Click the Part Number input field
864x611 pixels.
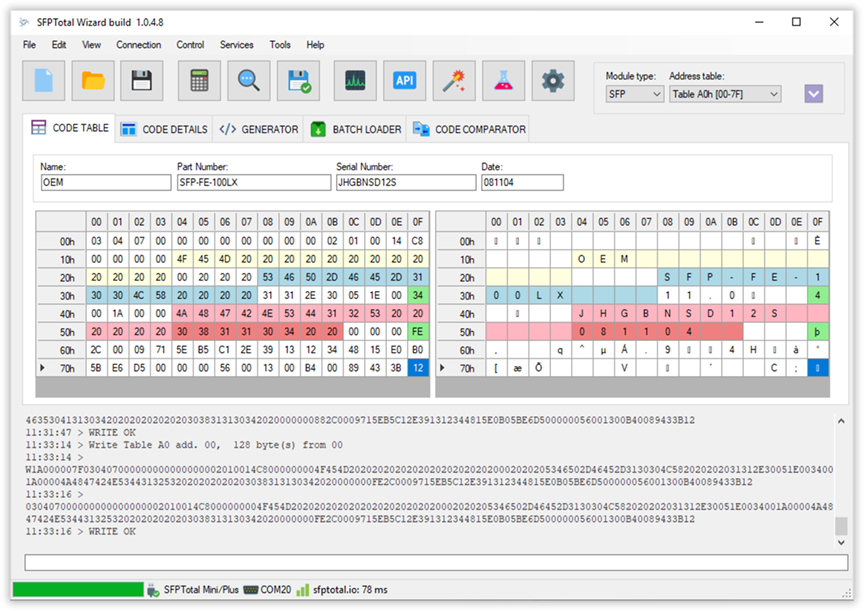(x=253, y=183)
